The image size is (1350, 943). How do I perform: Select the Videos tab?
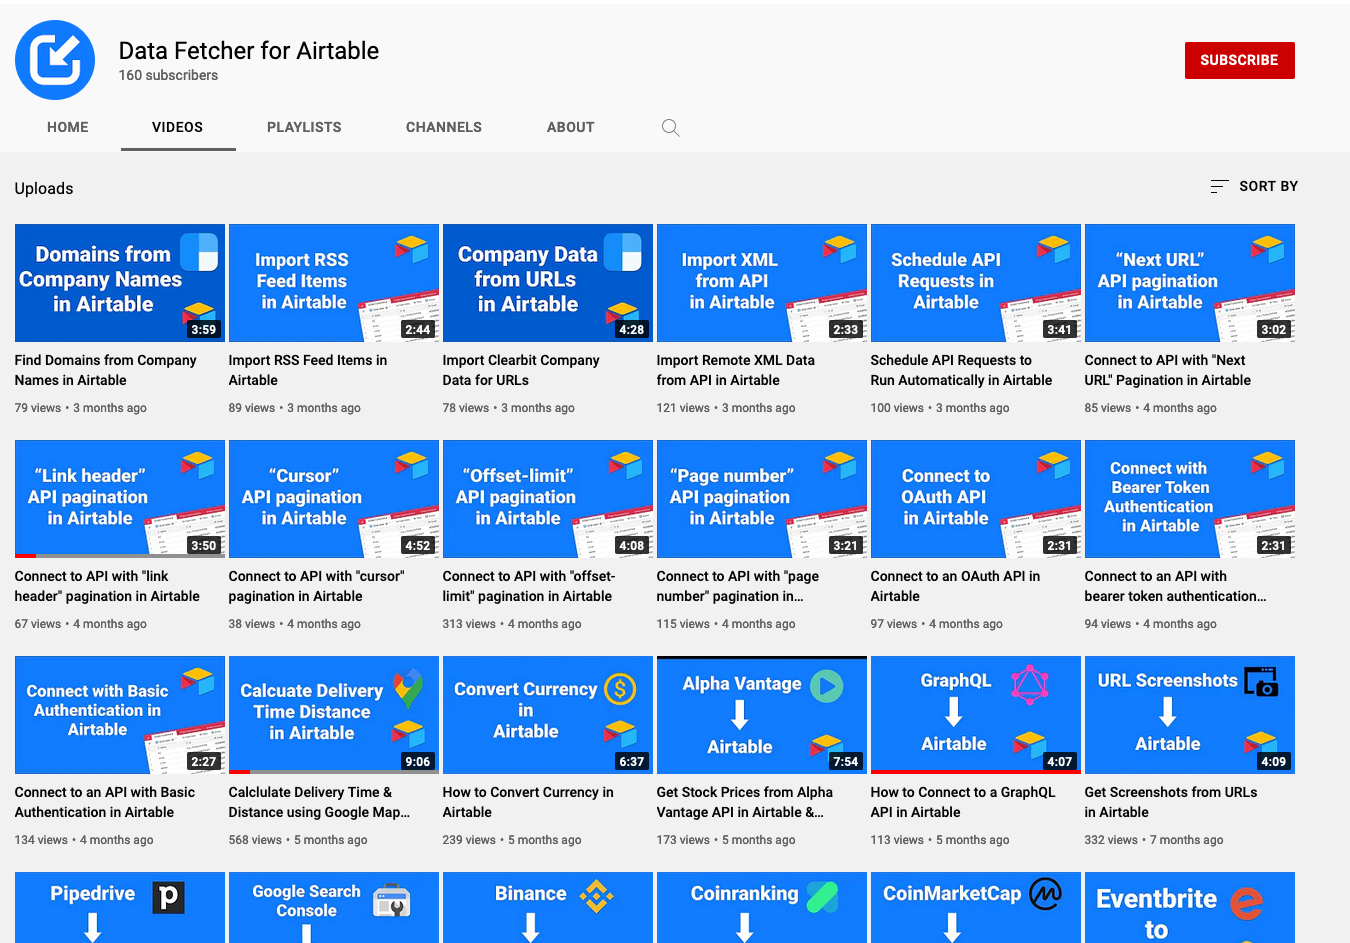(x=178, y=127)
